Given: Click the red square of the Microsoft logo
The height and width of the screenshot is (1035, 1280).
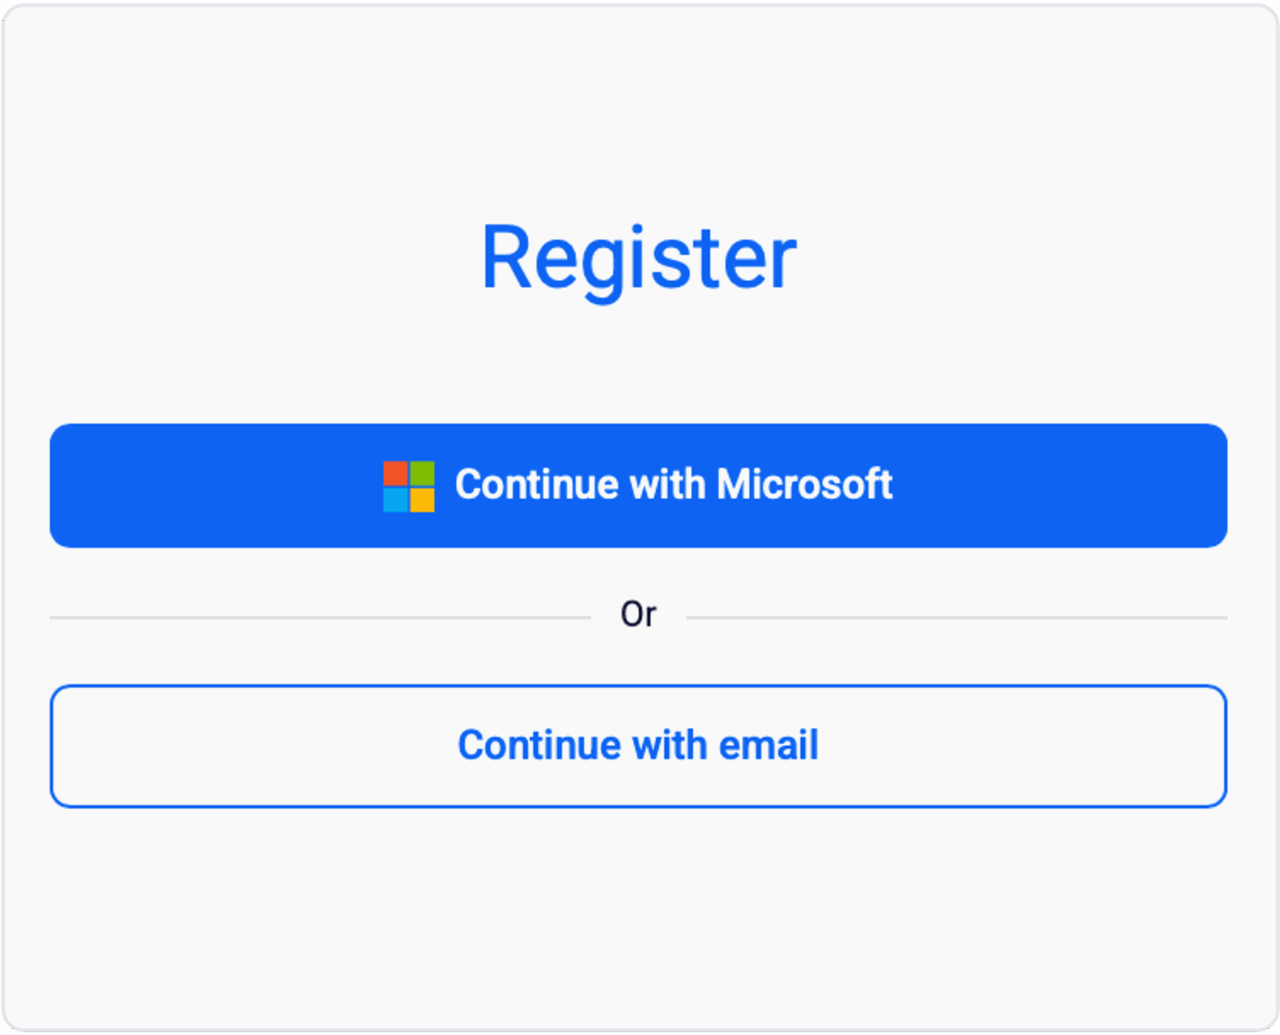Looking at the screenshot, I should pyautogui.click(x=396, y=473).
